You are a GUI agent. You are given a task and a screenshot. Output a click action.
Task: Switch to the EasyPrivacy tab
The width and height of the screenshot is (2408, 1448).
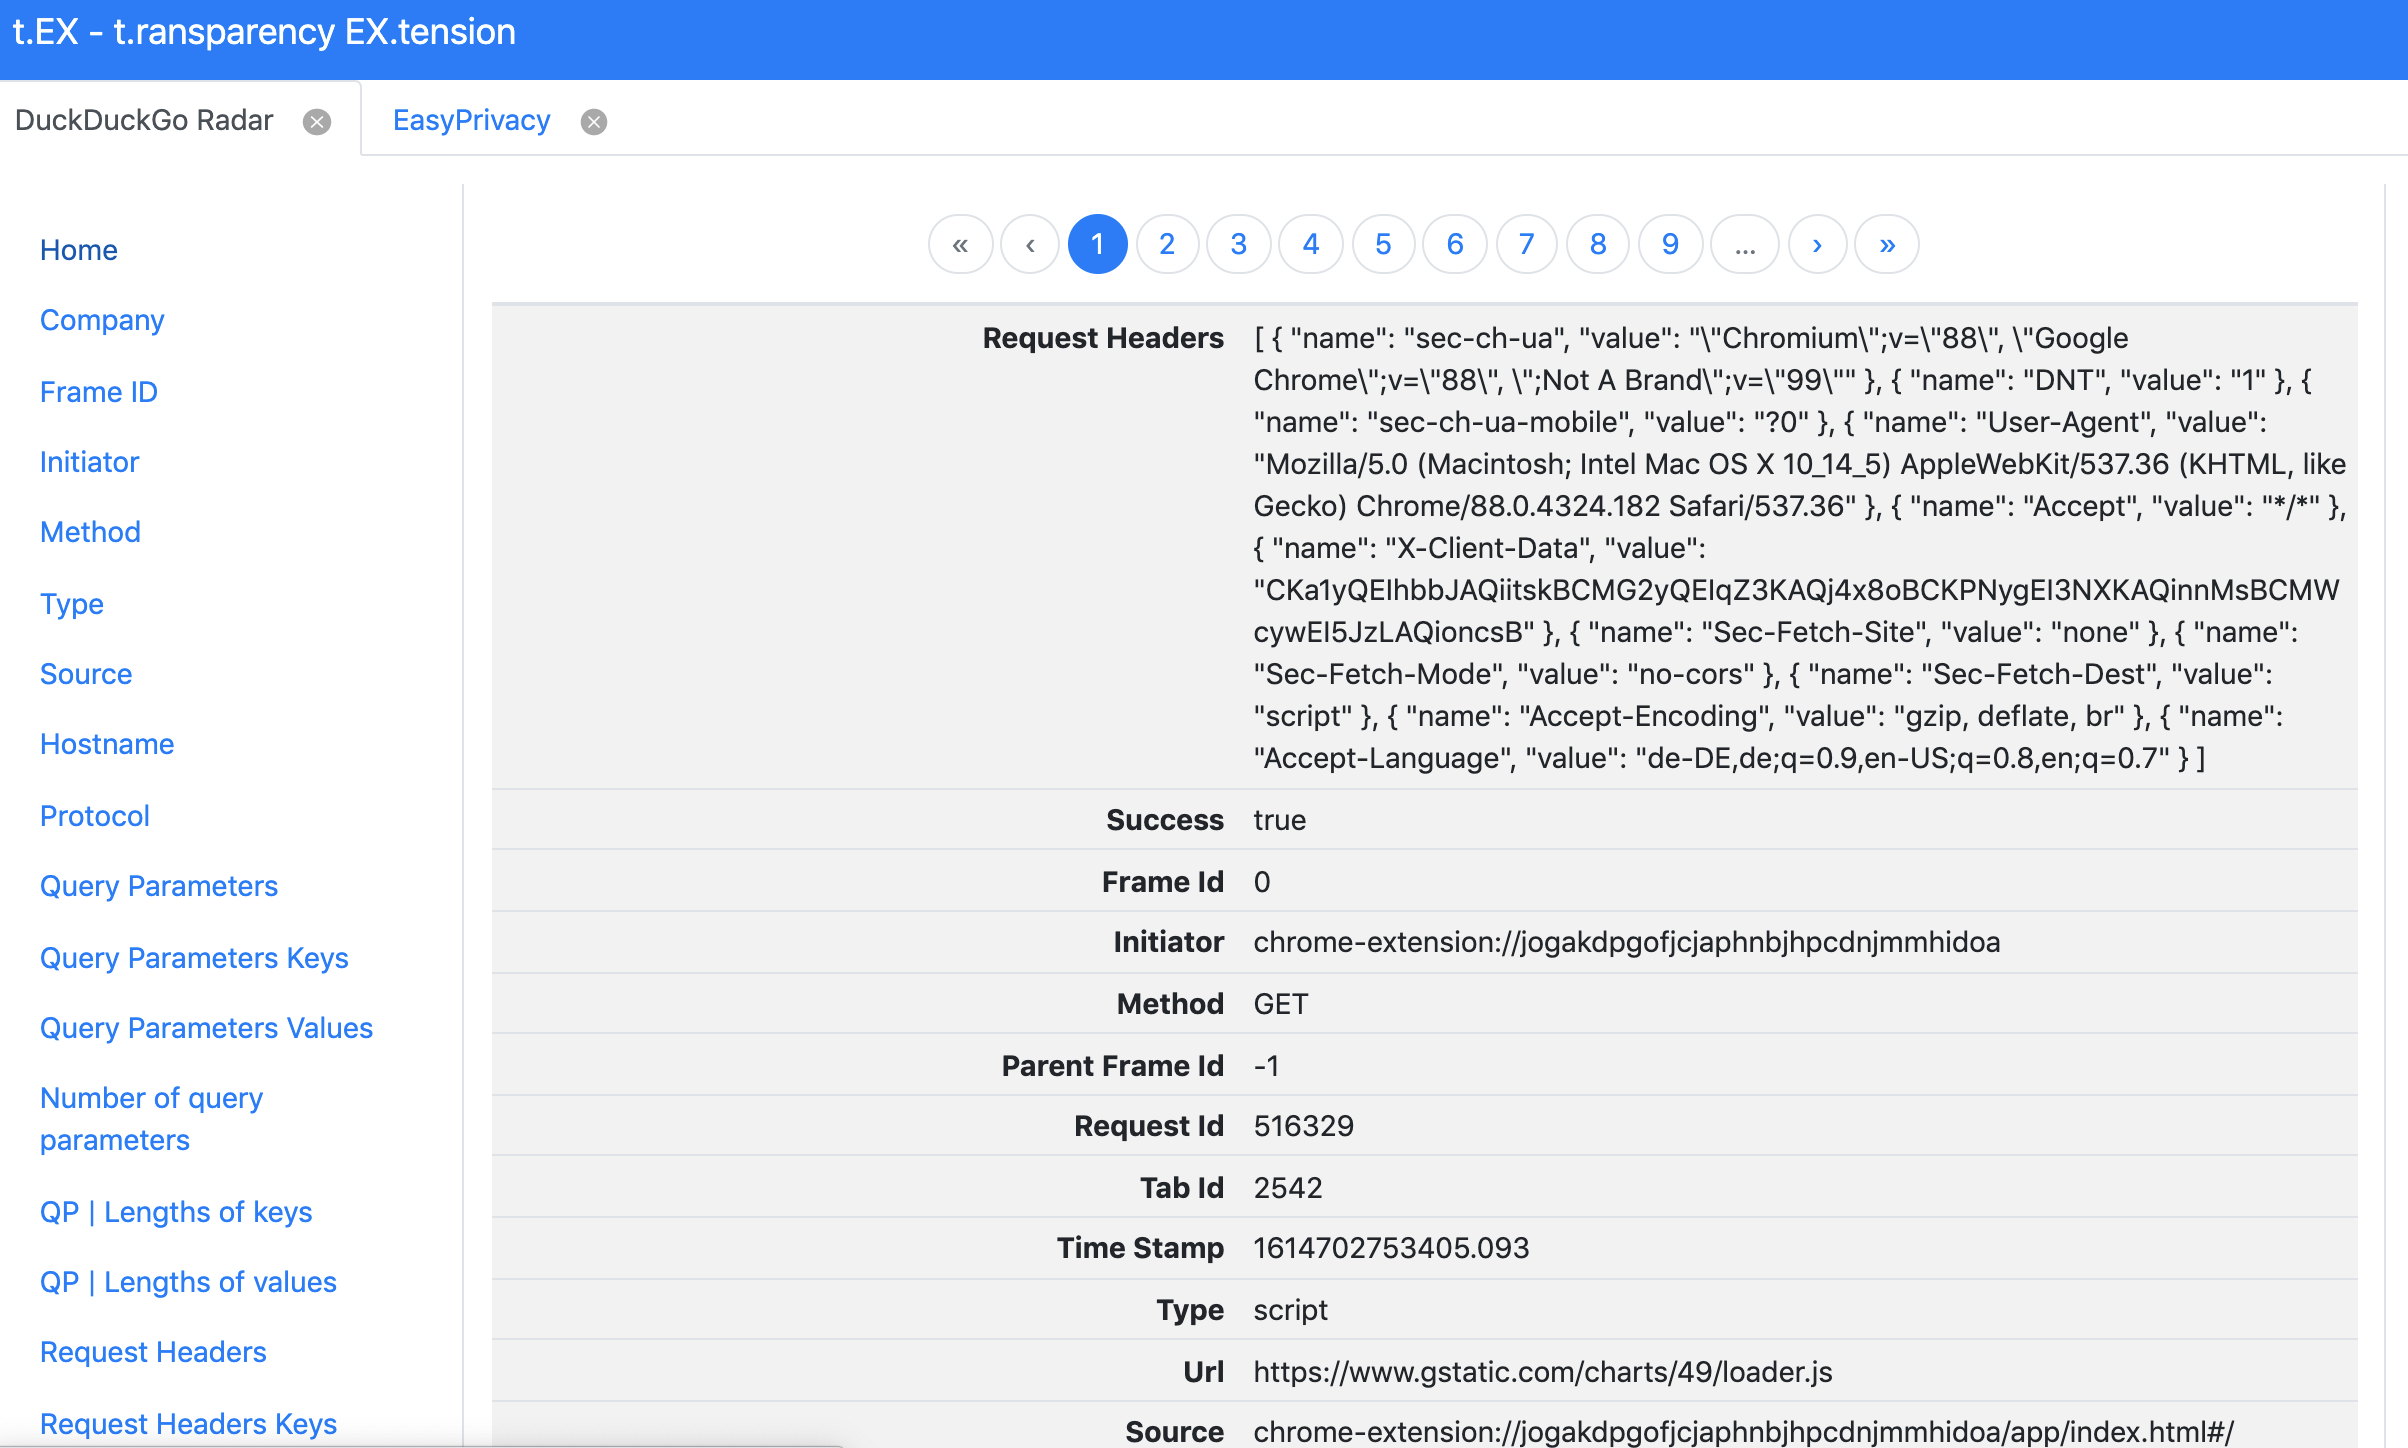pyautogui.click(x=471, y=120)
